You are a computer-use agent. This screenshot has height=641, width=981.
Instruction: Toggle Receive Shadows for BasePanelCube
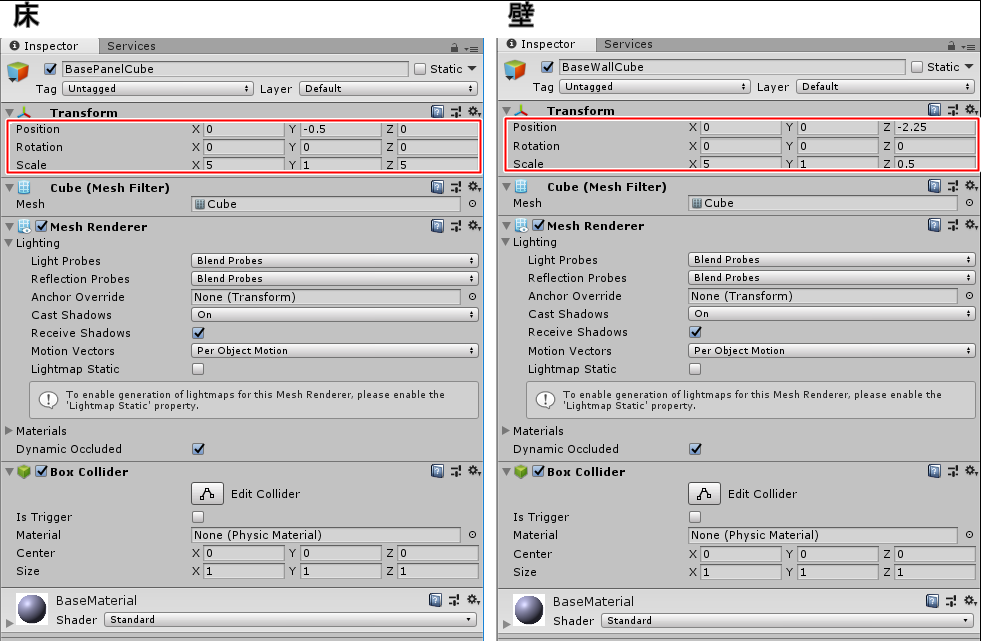[x=198, y=333]
